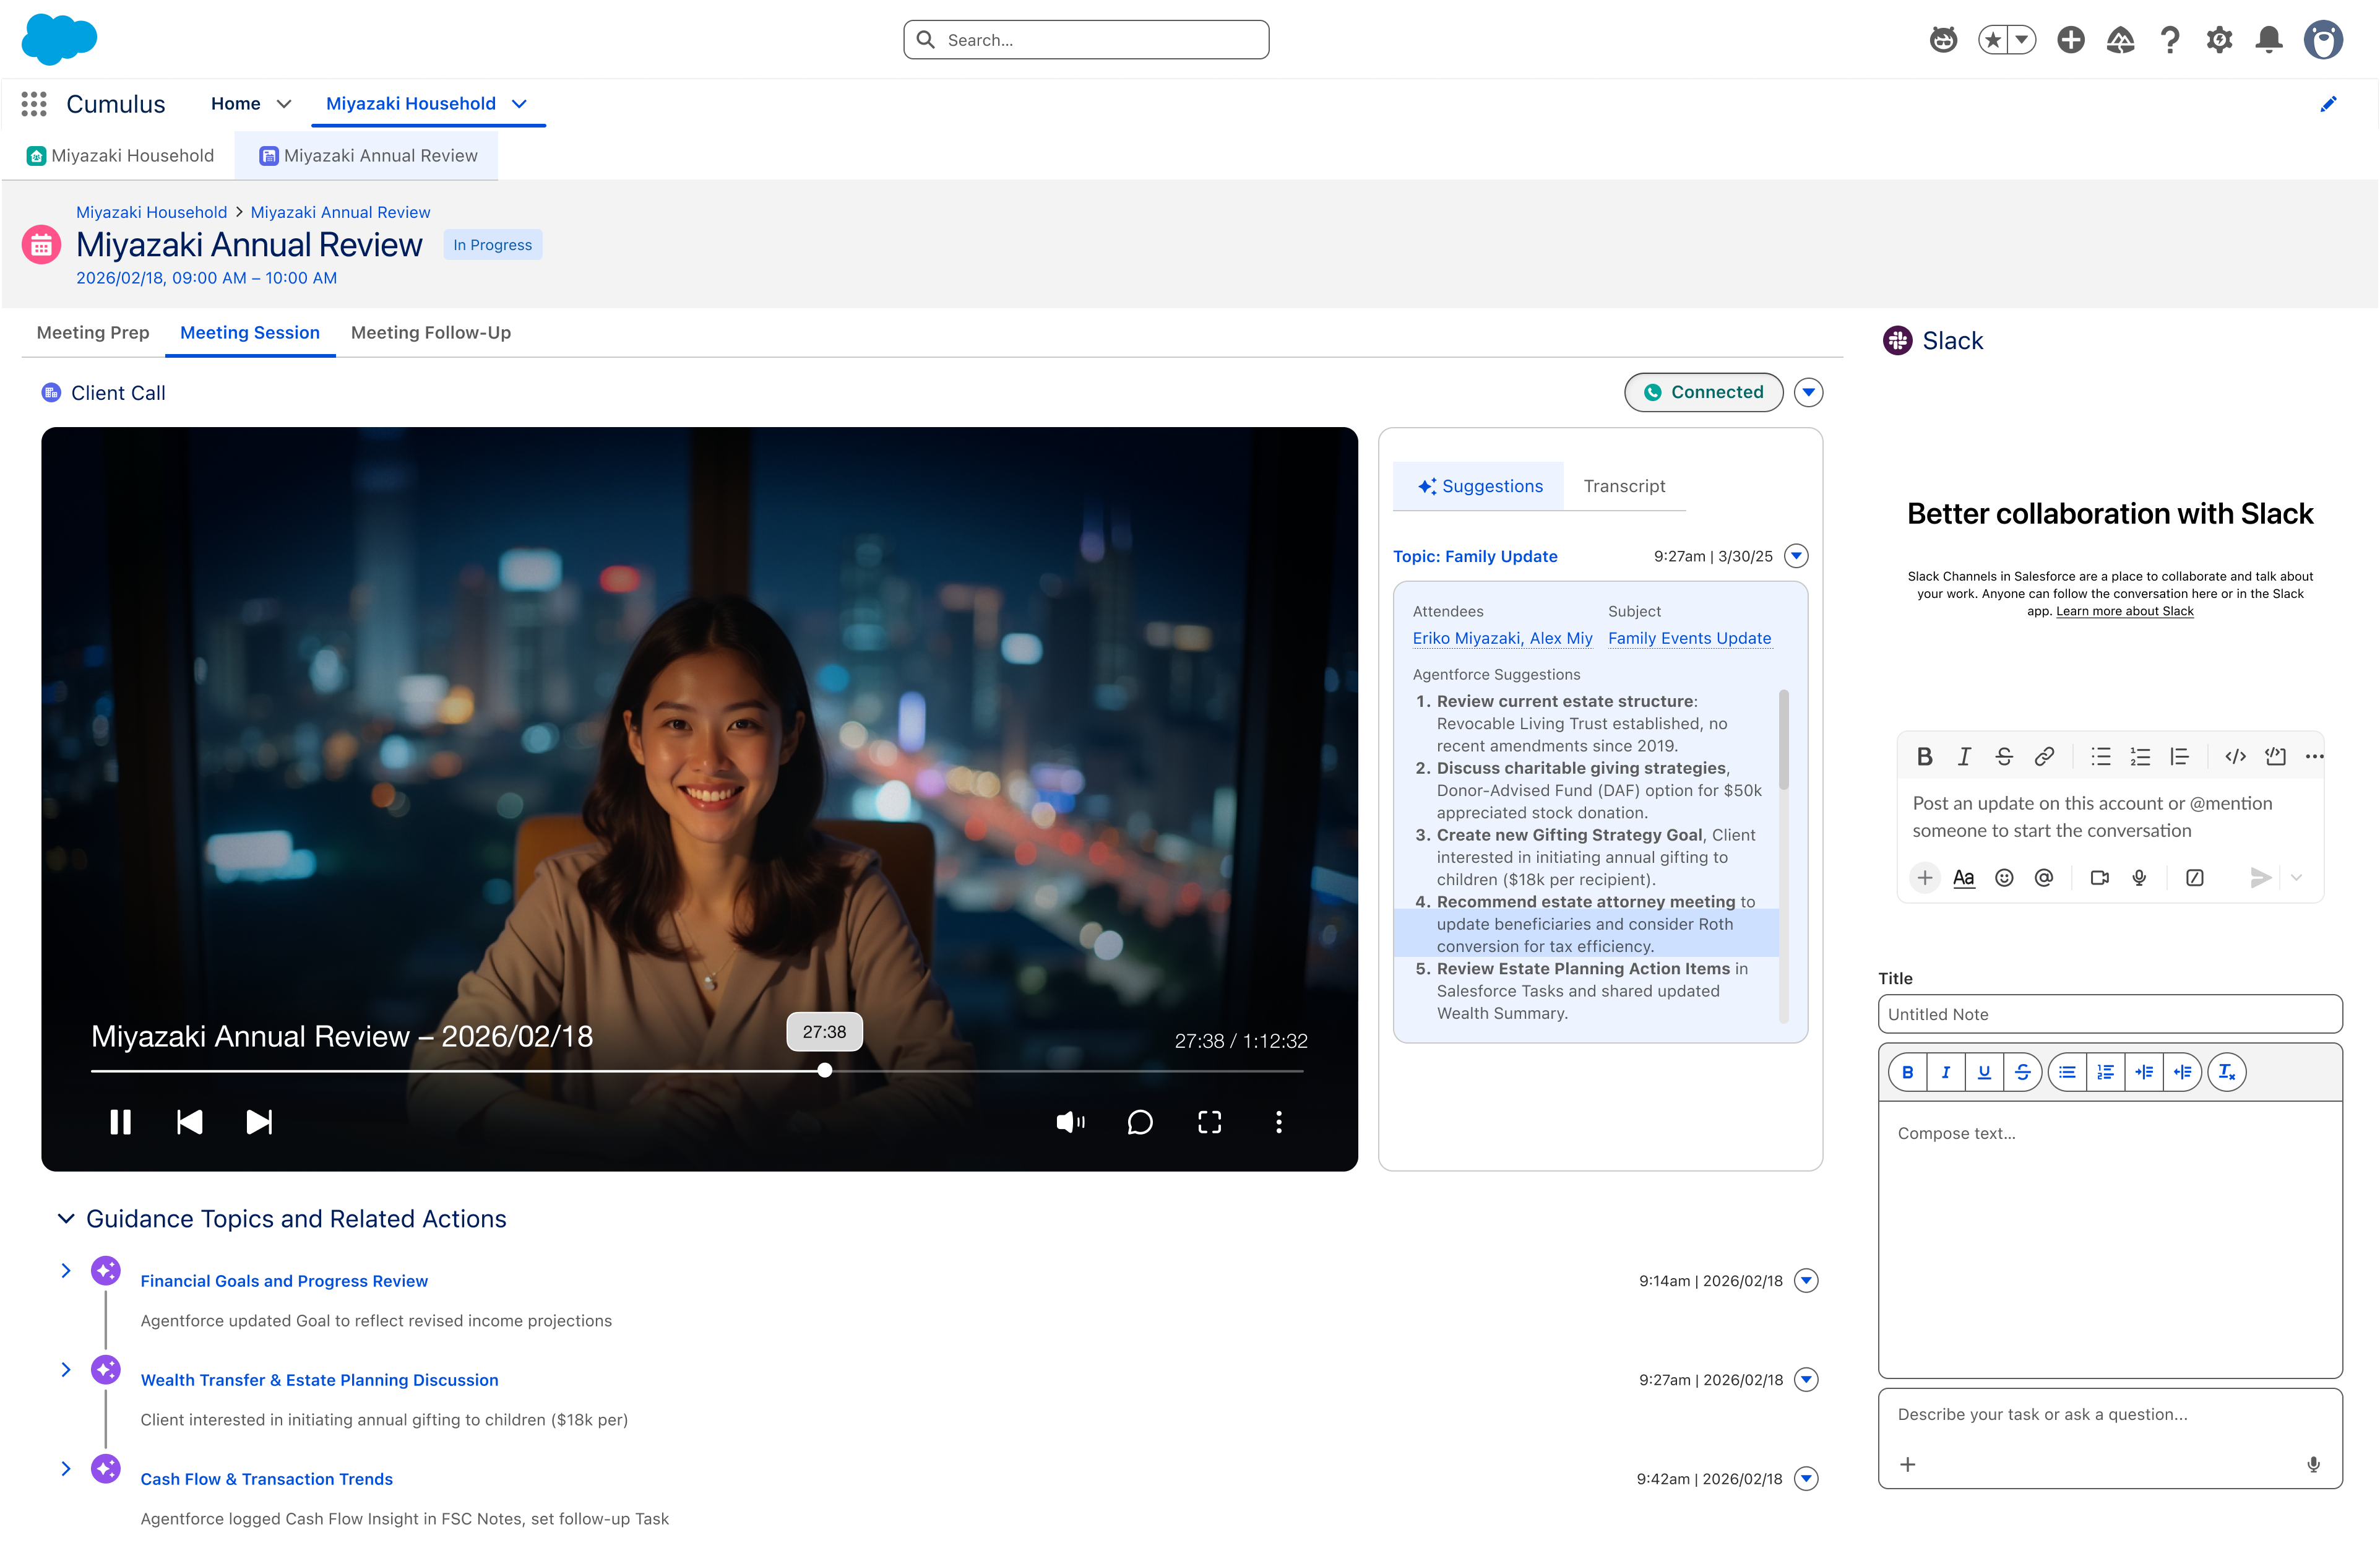2380x1566 pixels.
Task: Click the Agentforce Suggestions scrollbar
Action: 1784,740
